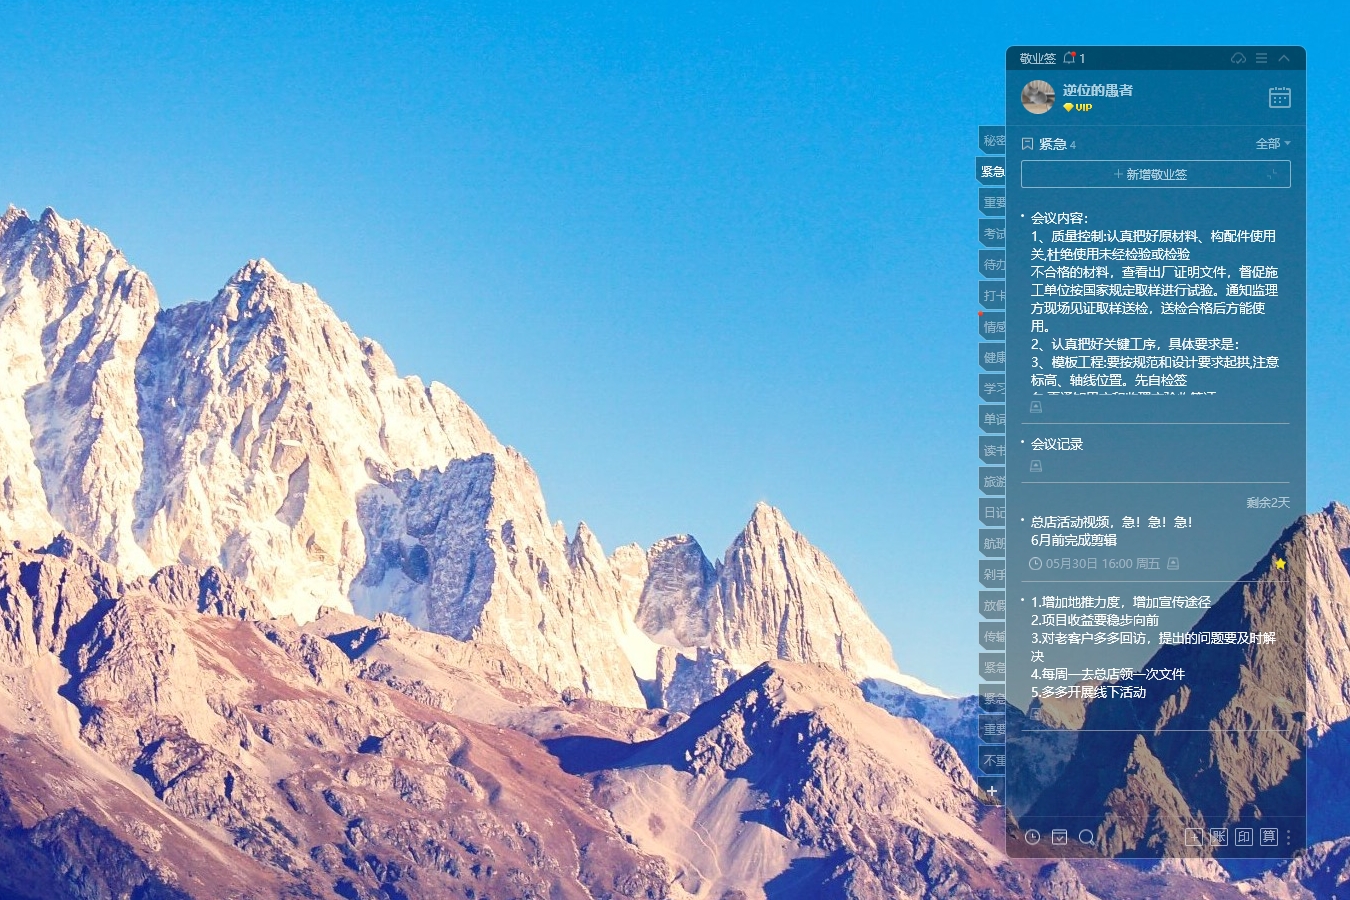Viewport: 1350px width, 900px height.
Task: Open the clock reminders icon at bottom
Action: [1033, 837]
